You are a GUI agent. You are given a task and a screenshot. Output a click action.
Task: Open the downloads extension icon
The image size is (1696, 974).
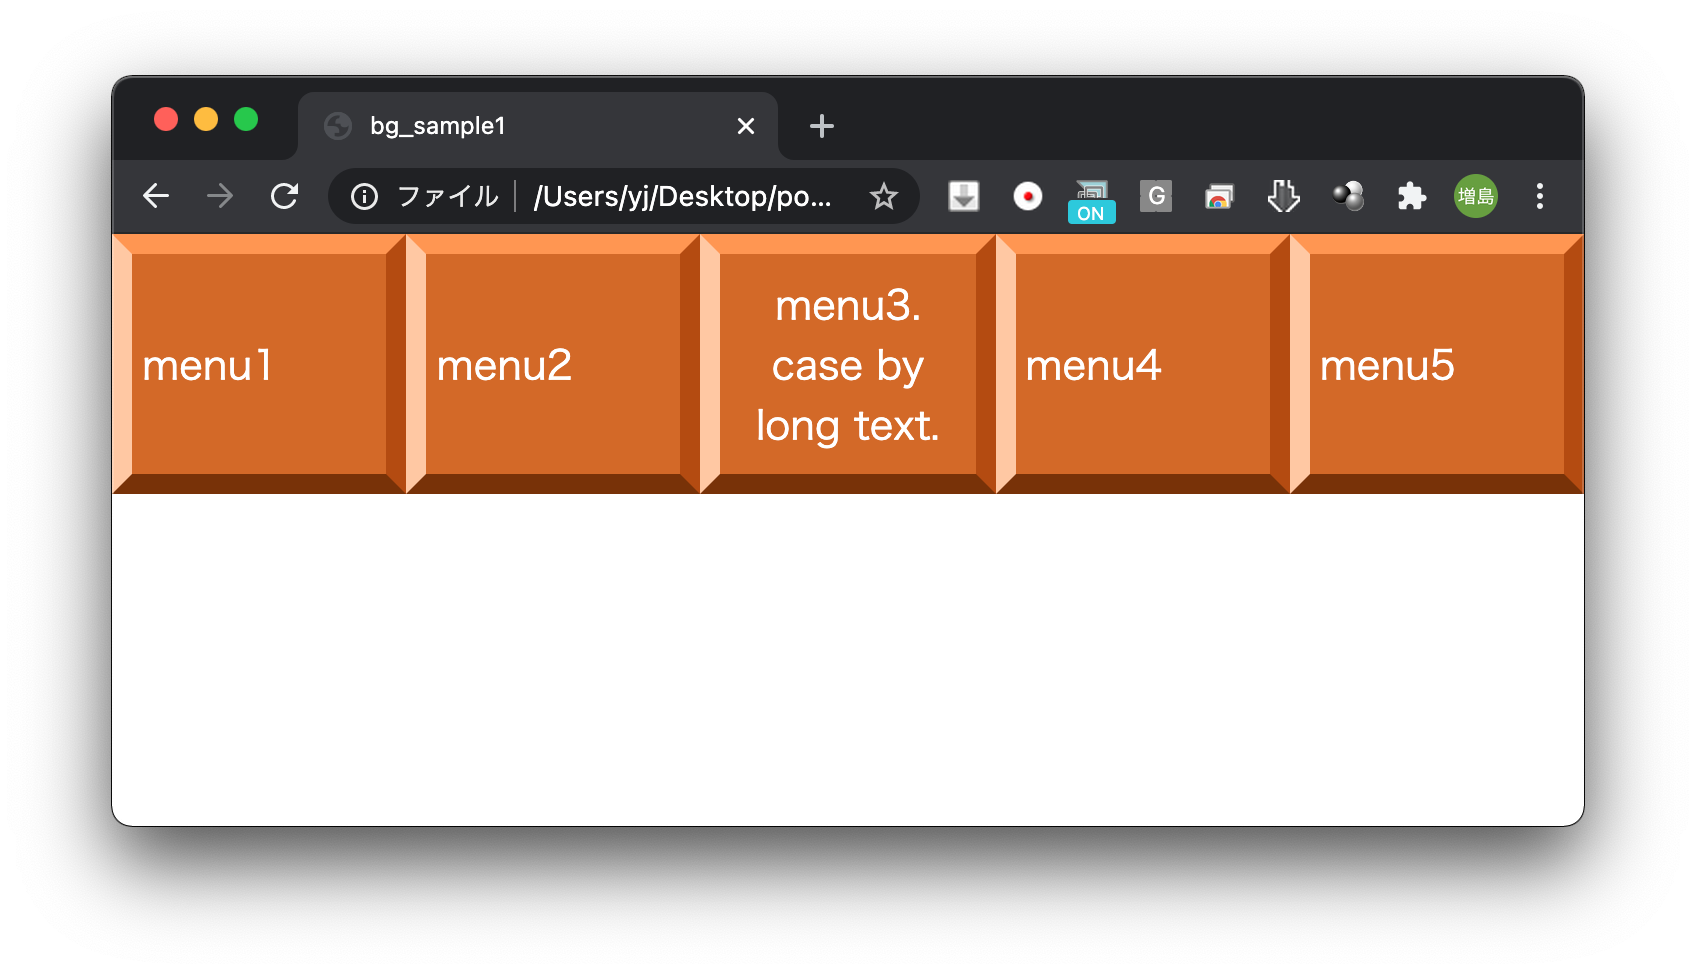click(x=962, y=196)
